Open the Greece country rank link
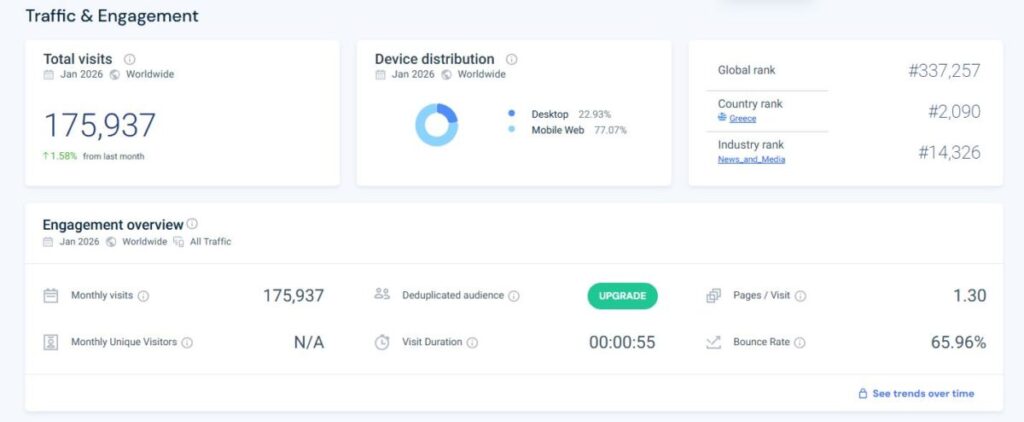Image resolution: width=1024 pixels, height=422 pixels. click(742, 118)
